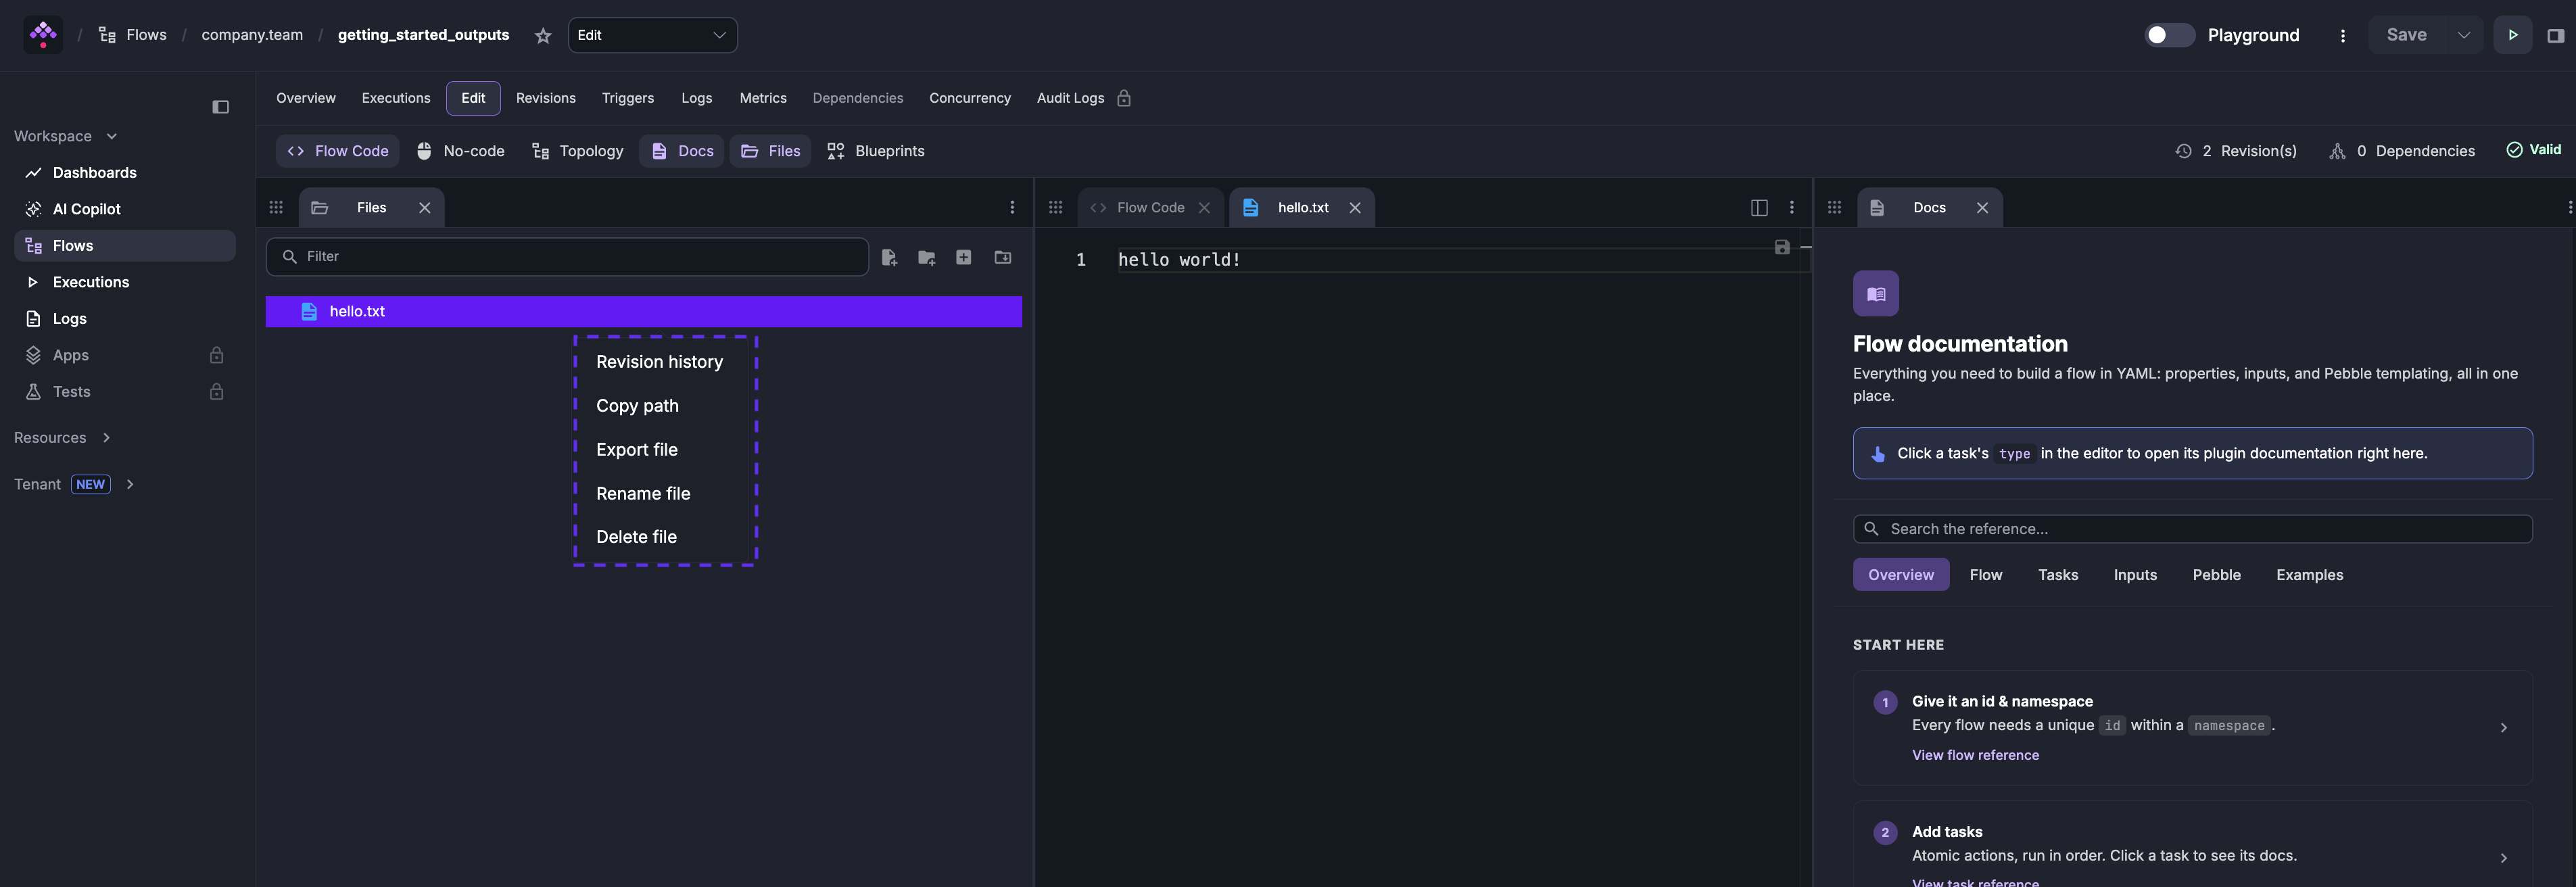Screen dimensions: 2576x887
Task: Star the getting_started_outputs flow as favorite
Action: coord(543,36)
